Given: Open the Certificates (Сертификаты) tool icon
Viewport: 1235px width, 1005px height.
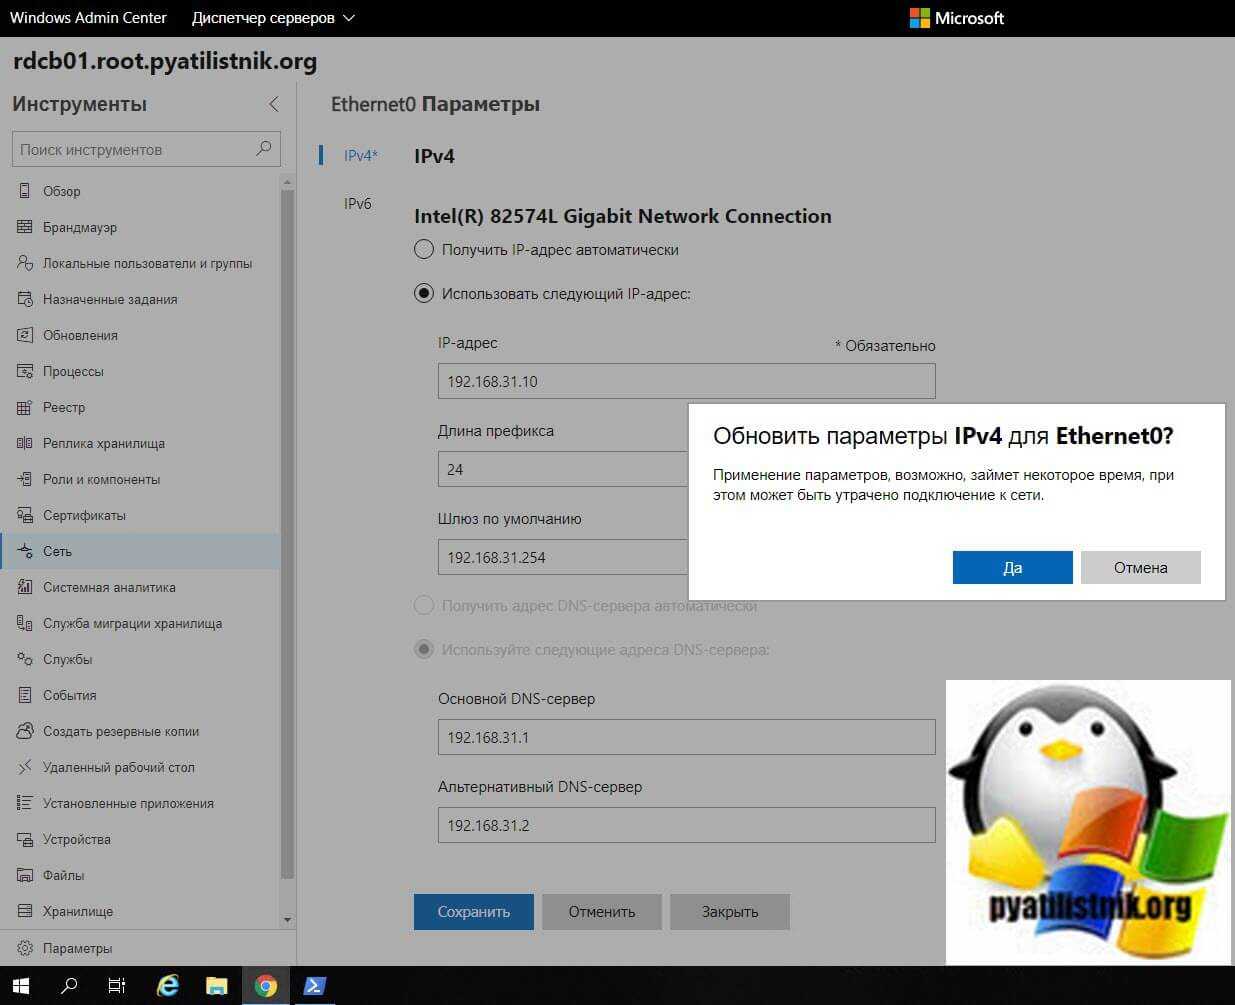Looking at the screenshot, I should pos(25,515).
